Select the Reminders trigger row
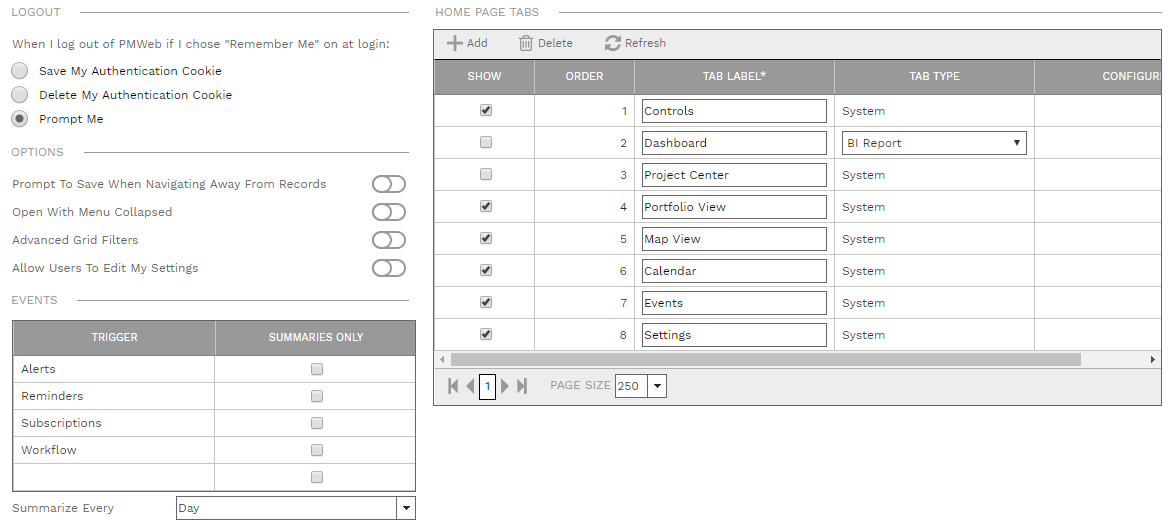1171x525 pixels. point(214,396)
